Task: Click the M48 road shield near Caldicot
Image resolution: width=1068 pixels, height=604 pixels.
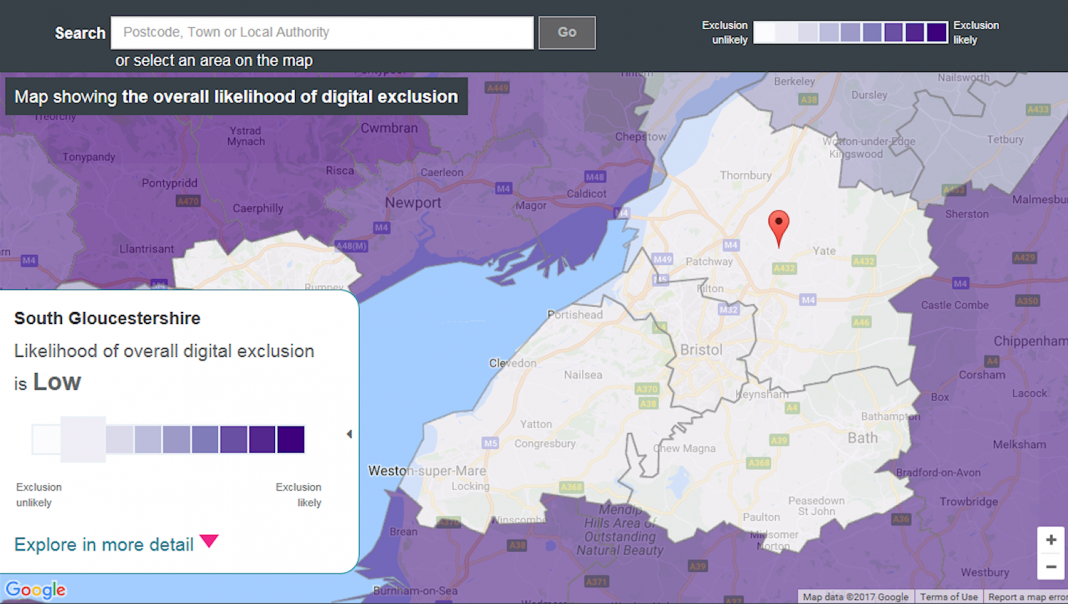Action: pyautogui.click(x=595, y=177)
